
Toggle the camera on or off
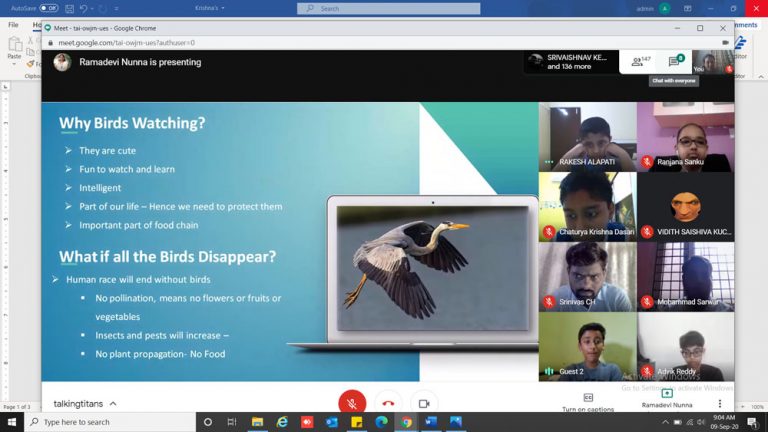[424, 403]
